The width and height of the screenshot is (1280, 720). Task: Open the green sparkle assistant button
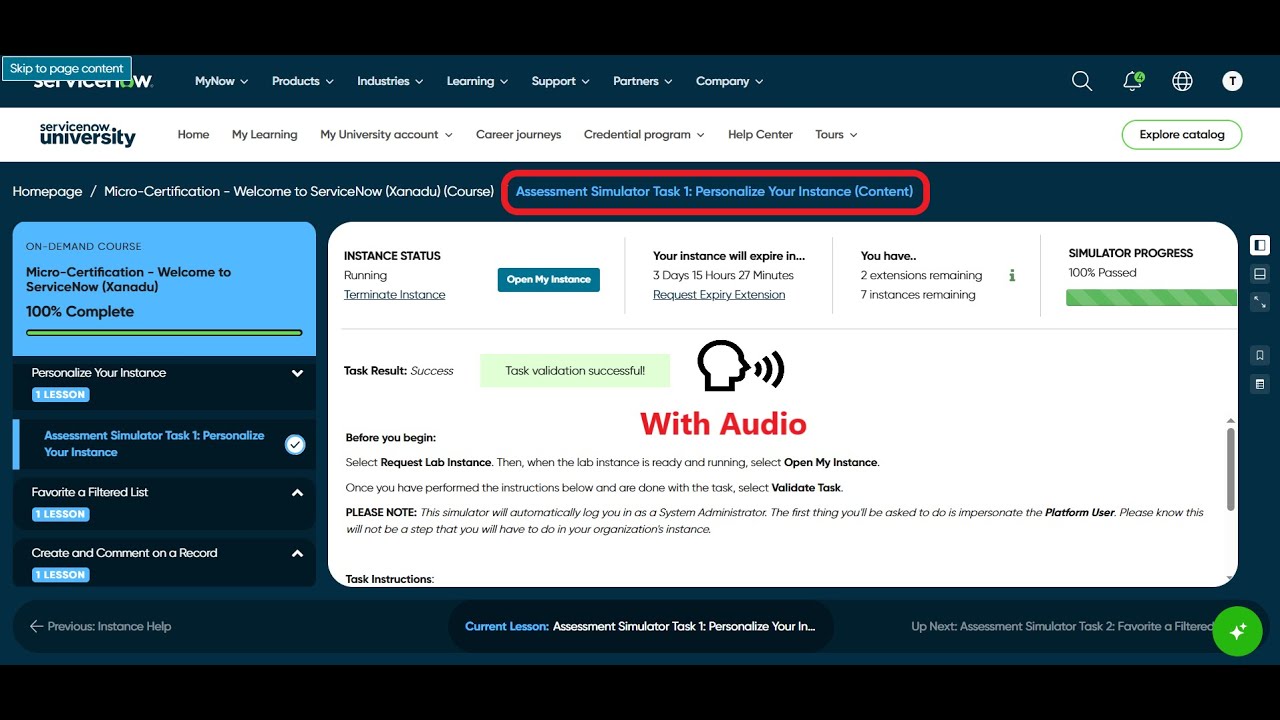coord(1237,631)
